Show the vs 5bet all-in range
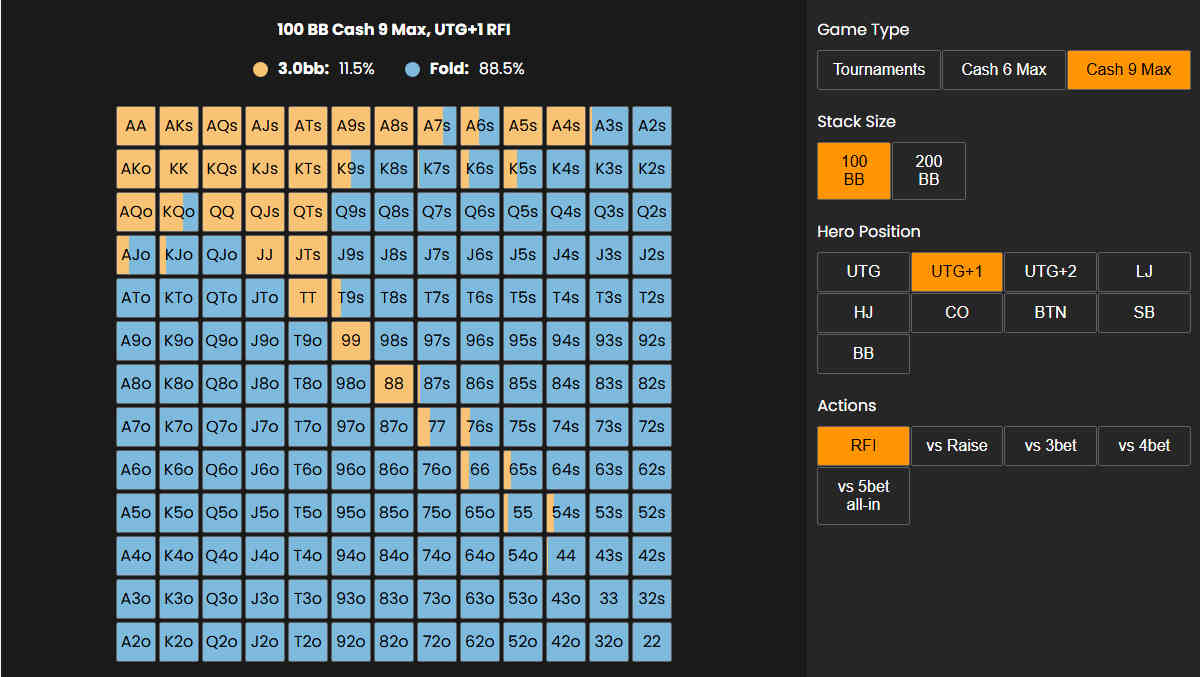 point(862,496)
